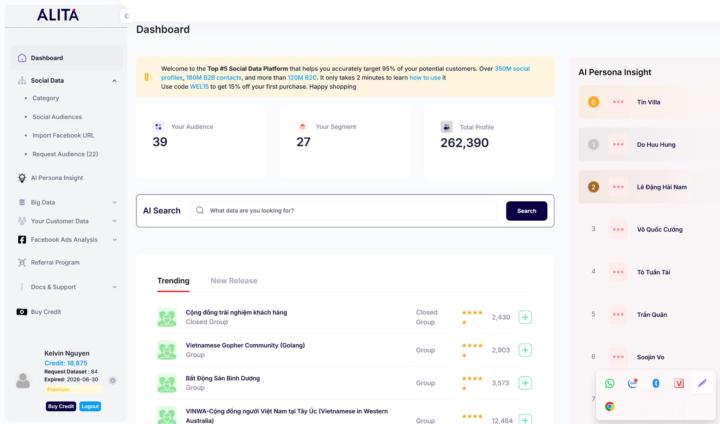Open the red V app tray icon
This screenshot has width=720, height=424.
pos(679,383)
